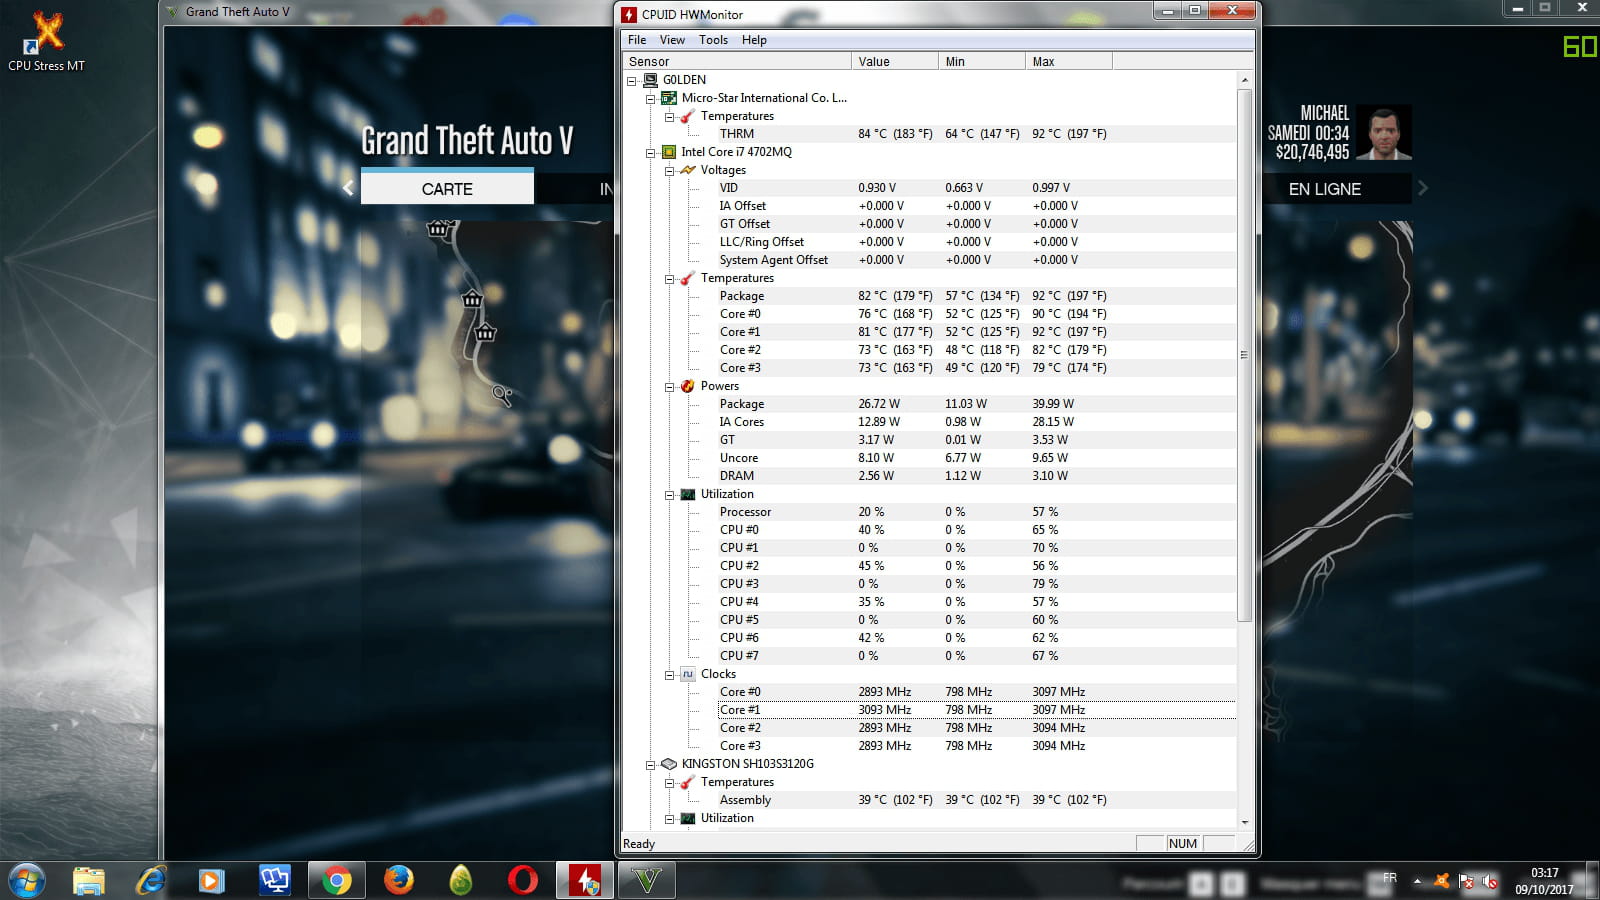Launch Opera from the taskbar
The image size is (1600, 900).
coord(522,881)
